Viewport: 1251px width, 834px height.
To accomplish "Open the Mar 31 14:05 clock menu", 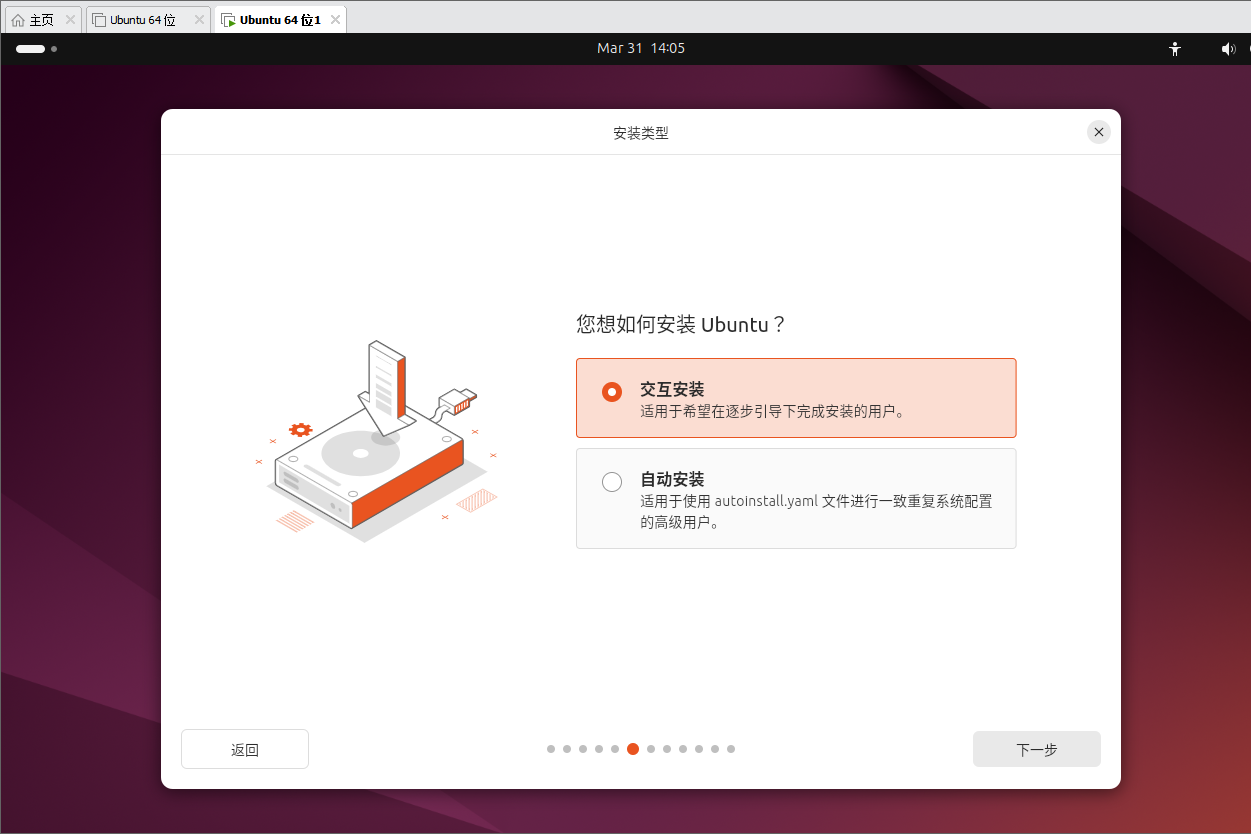I will click(x=641, y=48).
